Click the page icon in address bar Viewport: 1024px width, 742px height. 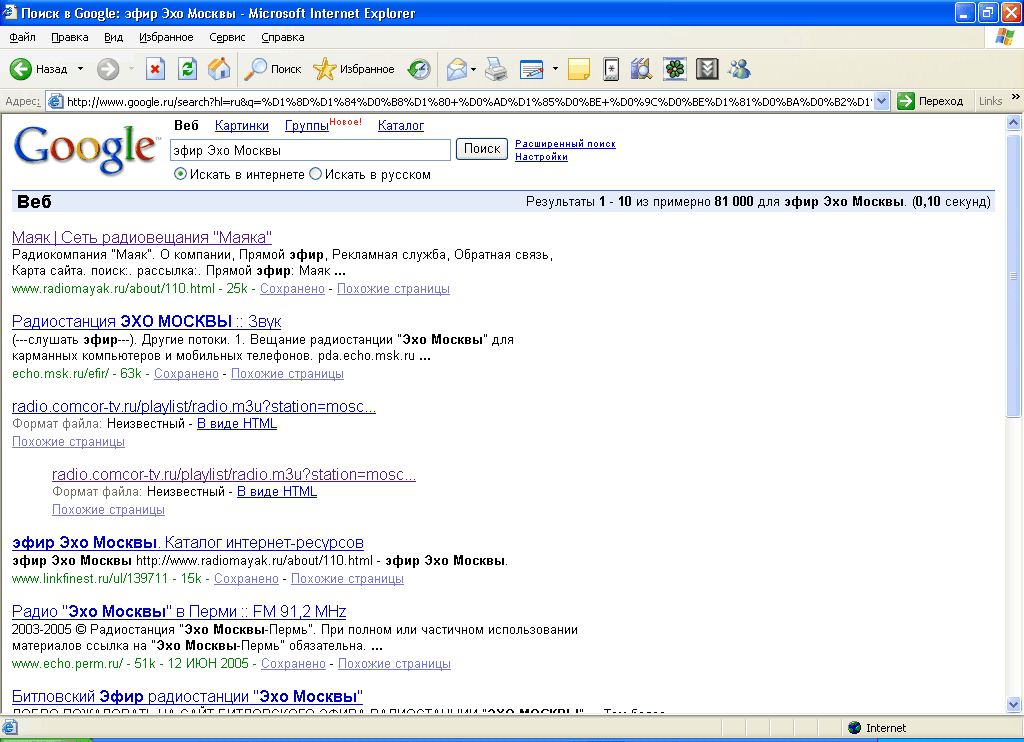pos(56,101)
